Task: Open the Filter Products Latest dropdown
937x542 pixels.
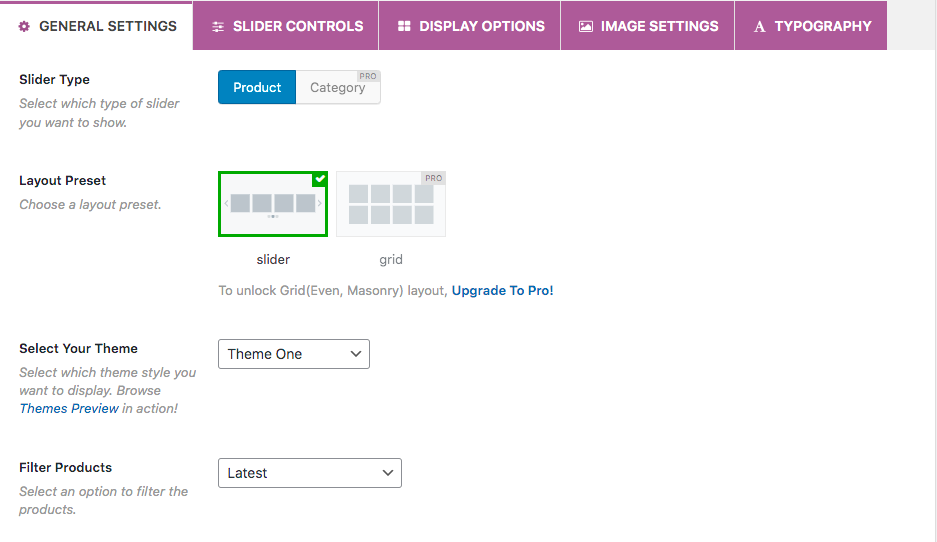Action: 310,473
